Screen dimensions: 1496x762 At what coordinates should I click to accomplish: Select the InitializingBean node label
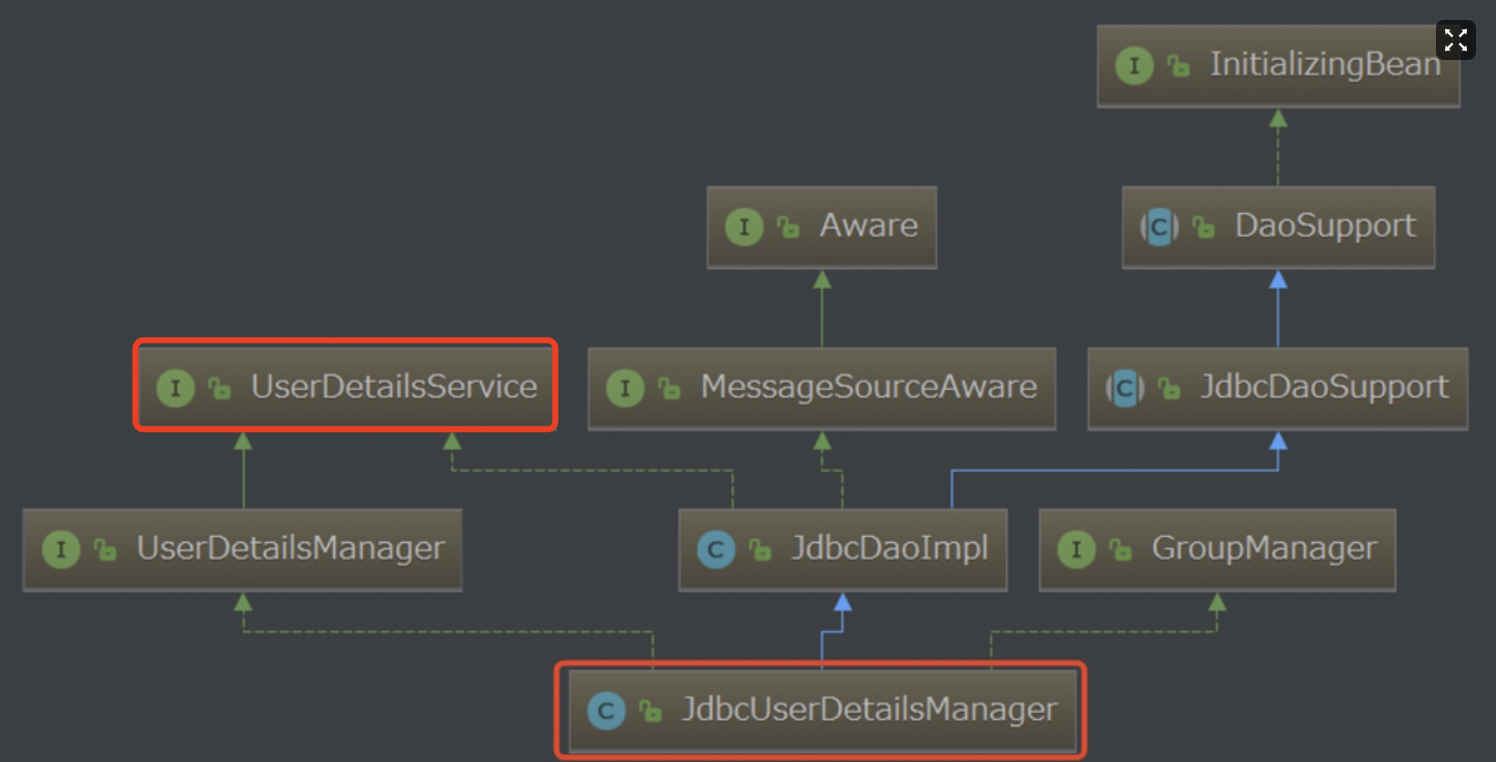tap(1325, 65)
